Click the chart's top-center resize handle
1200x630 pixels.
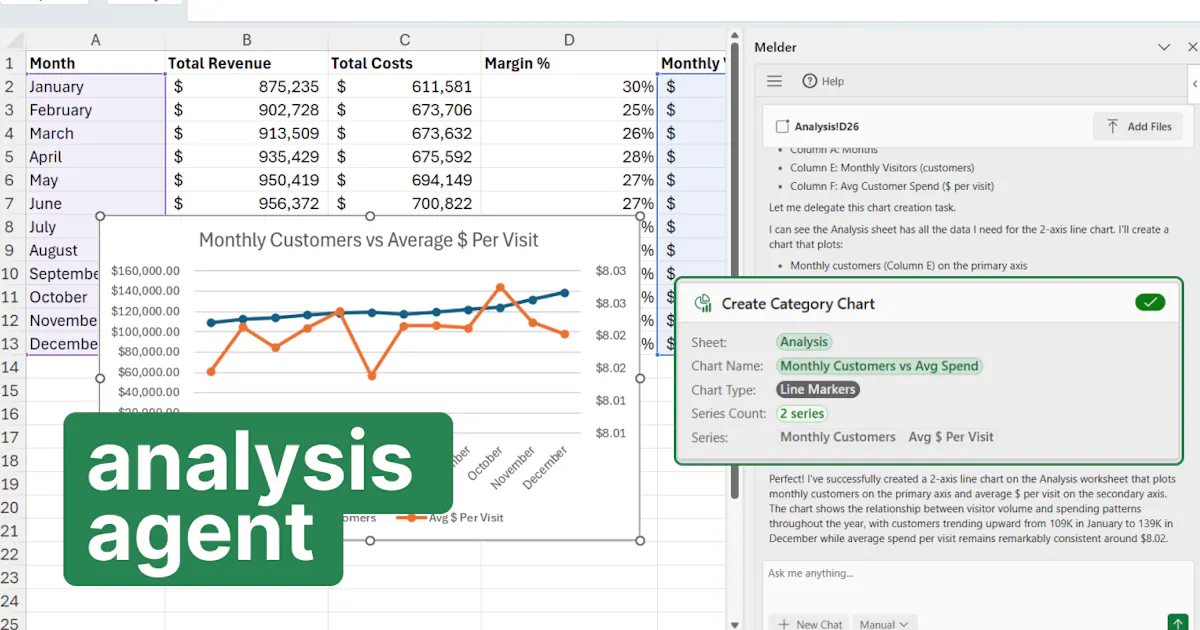click(370, 216)
